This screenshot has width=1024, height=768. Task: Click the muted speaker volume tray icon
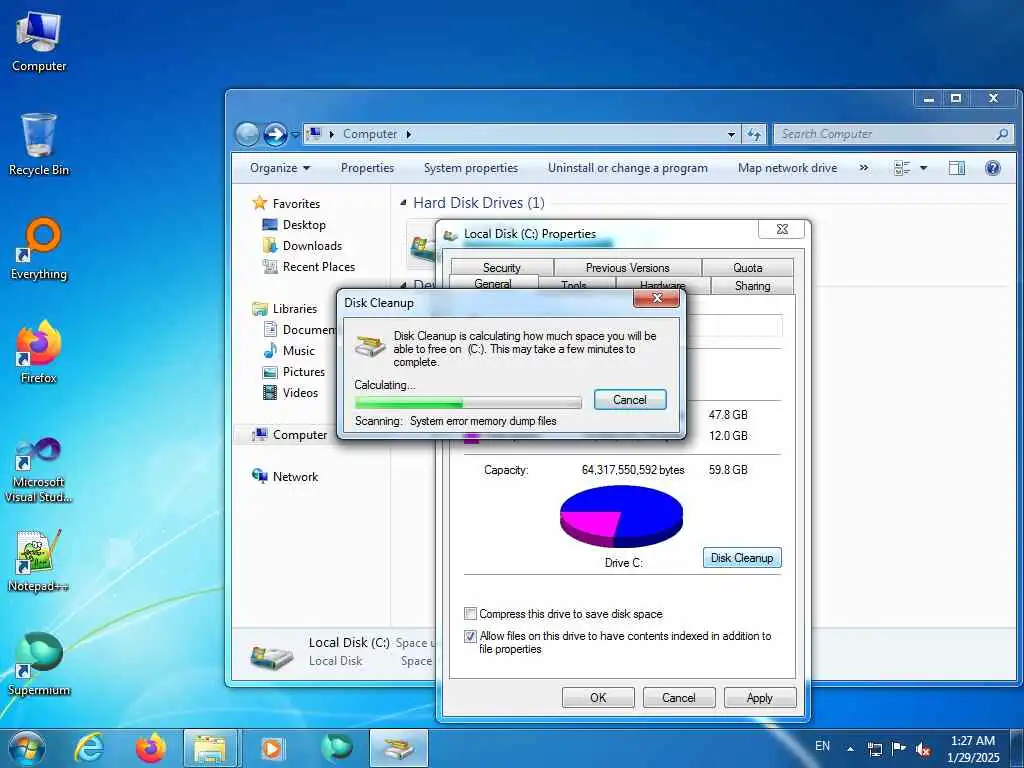coord(923,749)
